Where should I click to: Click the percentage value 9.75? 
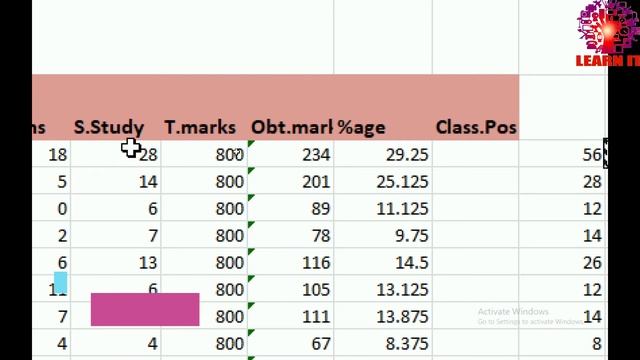point(383,235)
